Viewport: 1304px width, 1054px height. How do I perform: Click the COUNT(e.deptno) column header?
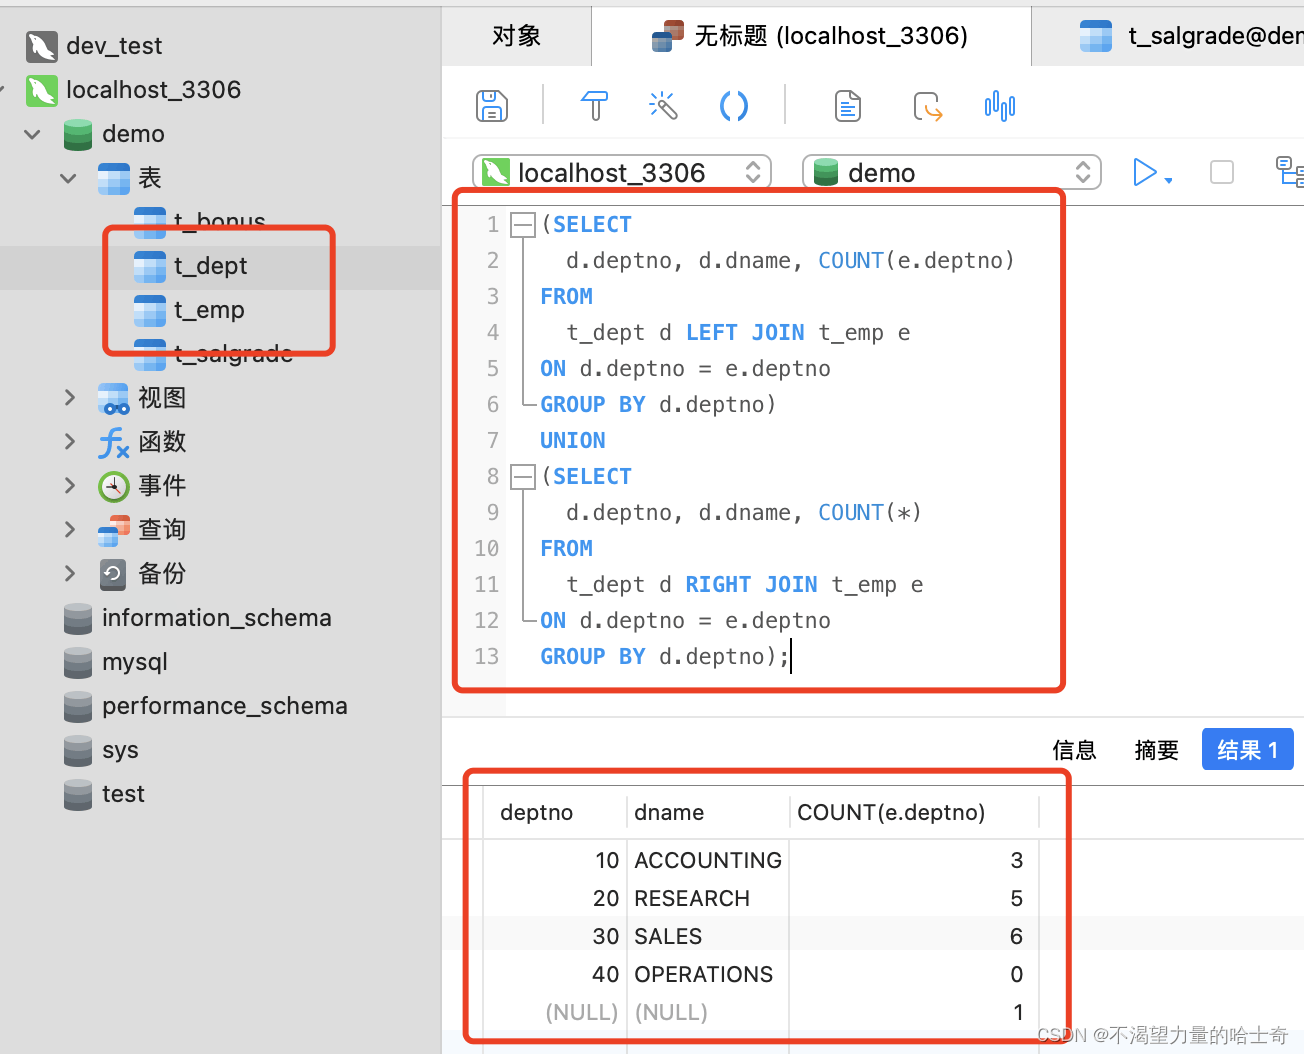(891, 812)
